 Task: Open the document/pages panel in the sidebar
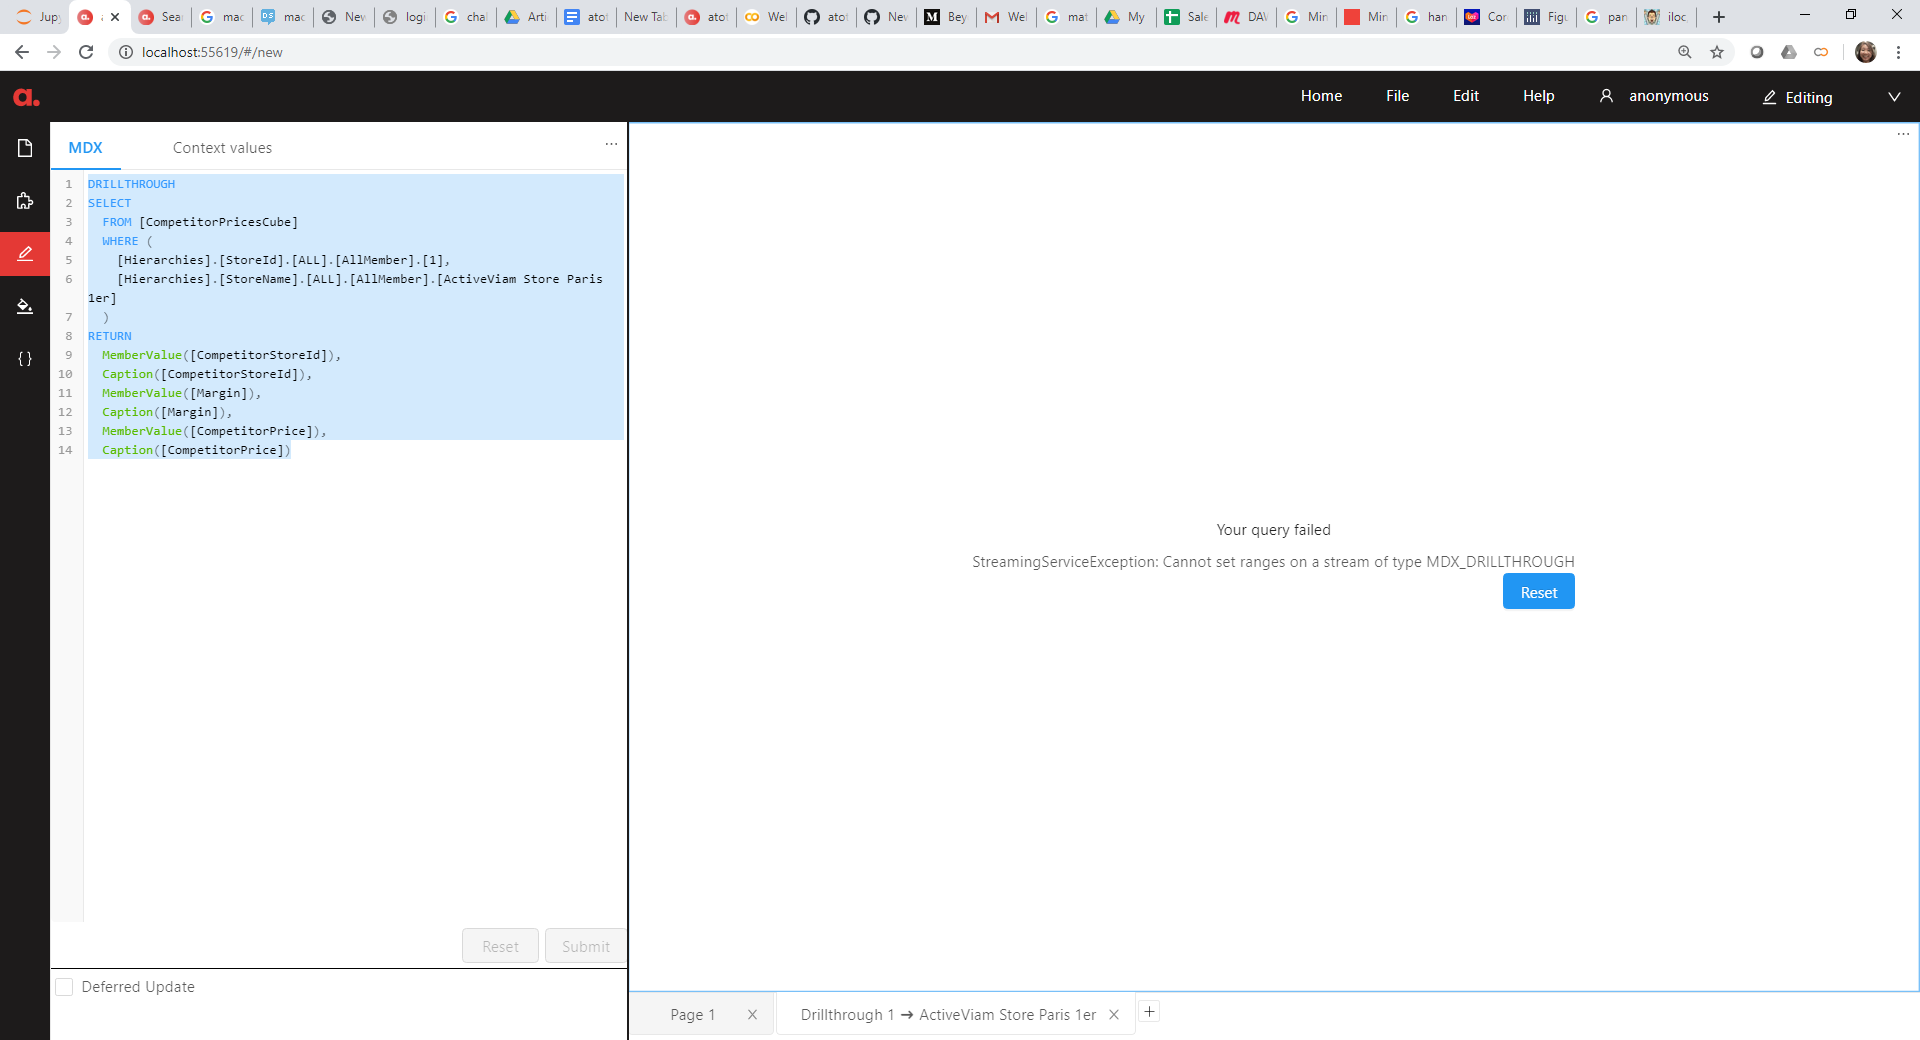click(24, 147)
